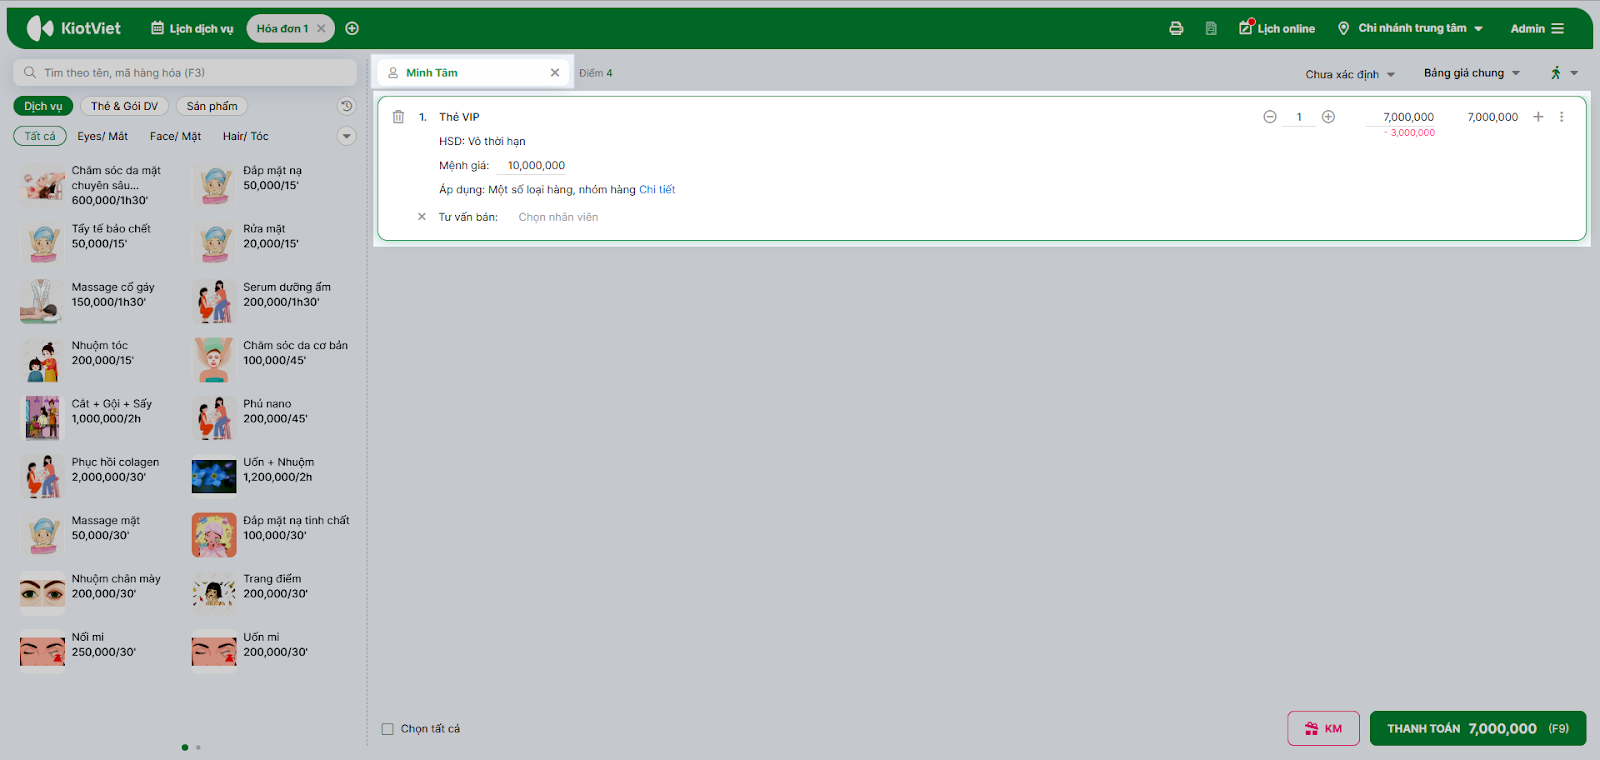
Task: Expand Chưa xác định dropdown
Action: [x=1350, y=74]
